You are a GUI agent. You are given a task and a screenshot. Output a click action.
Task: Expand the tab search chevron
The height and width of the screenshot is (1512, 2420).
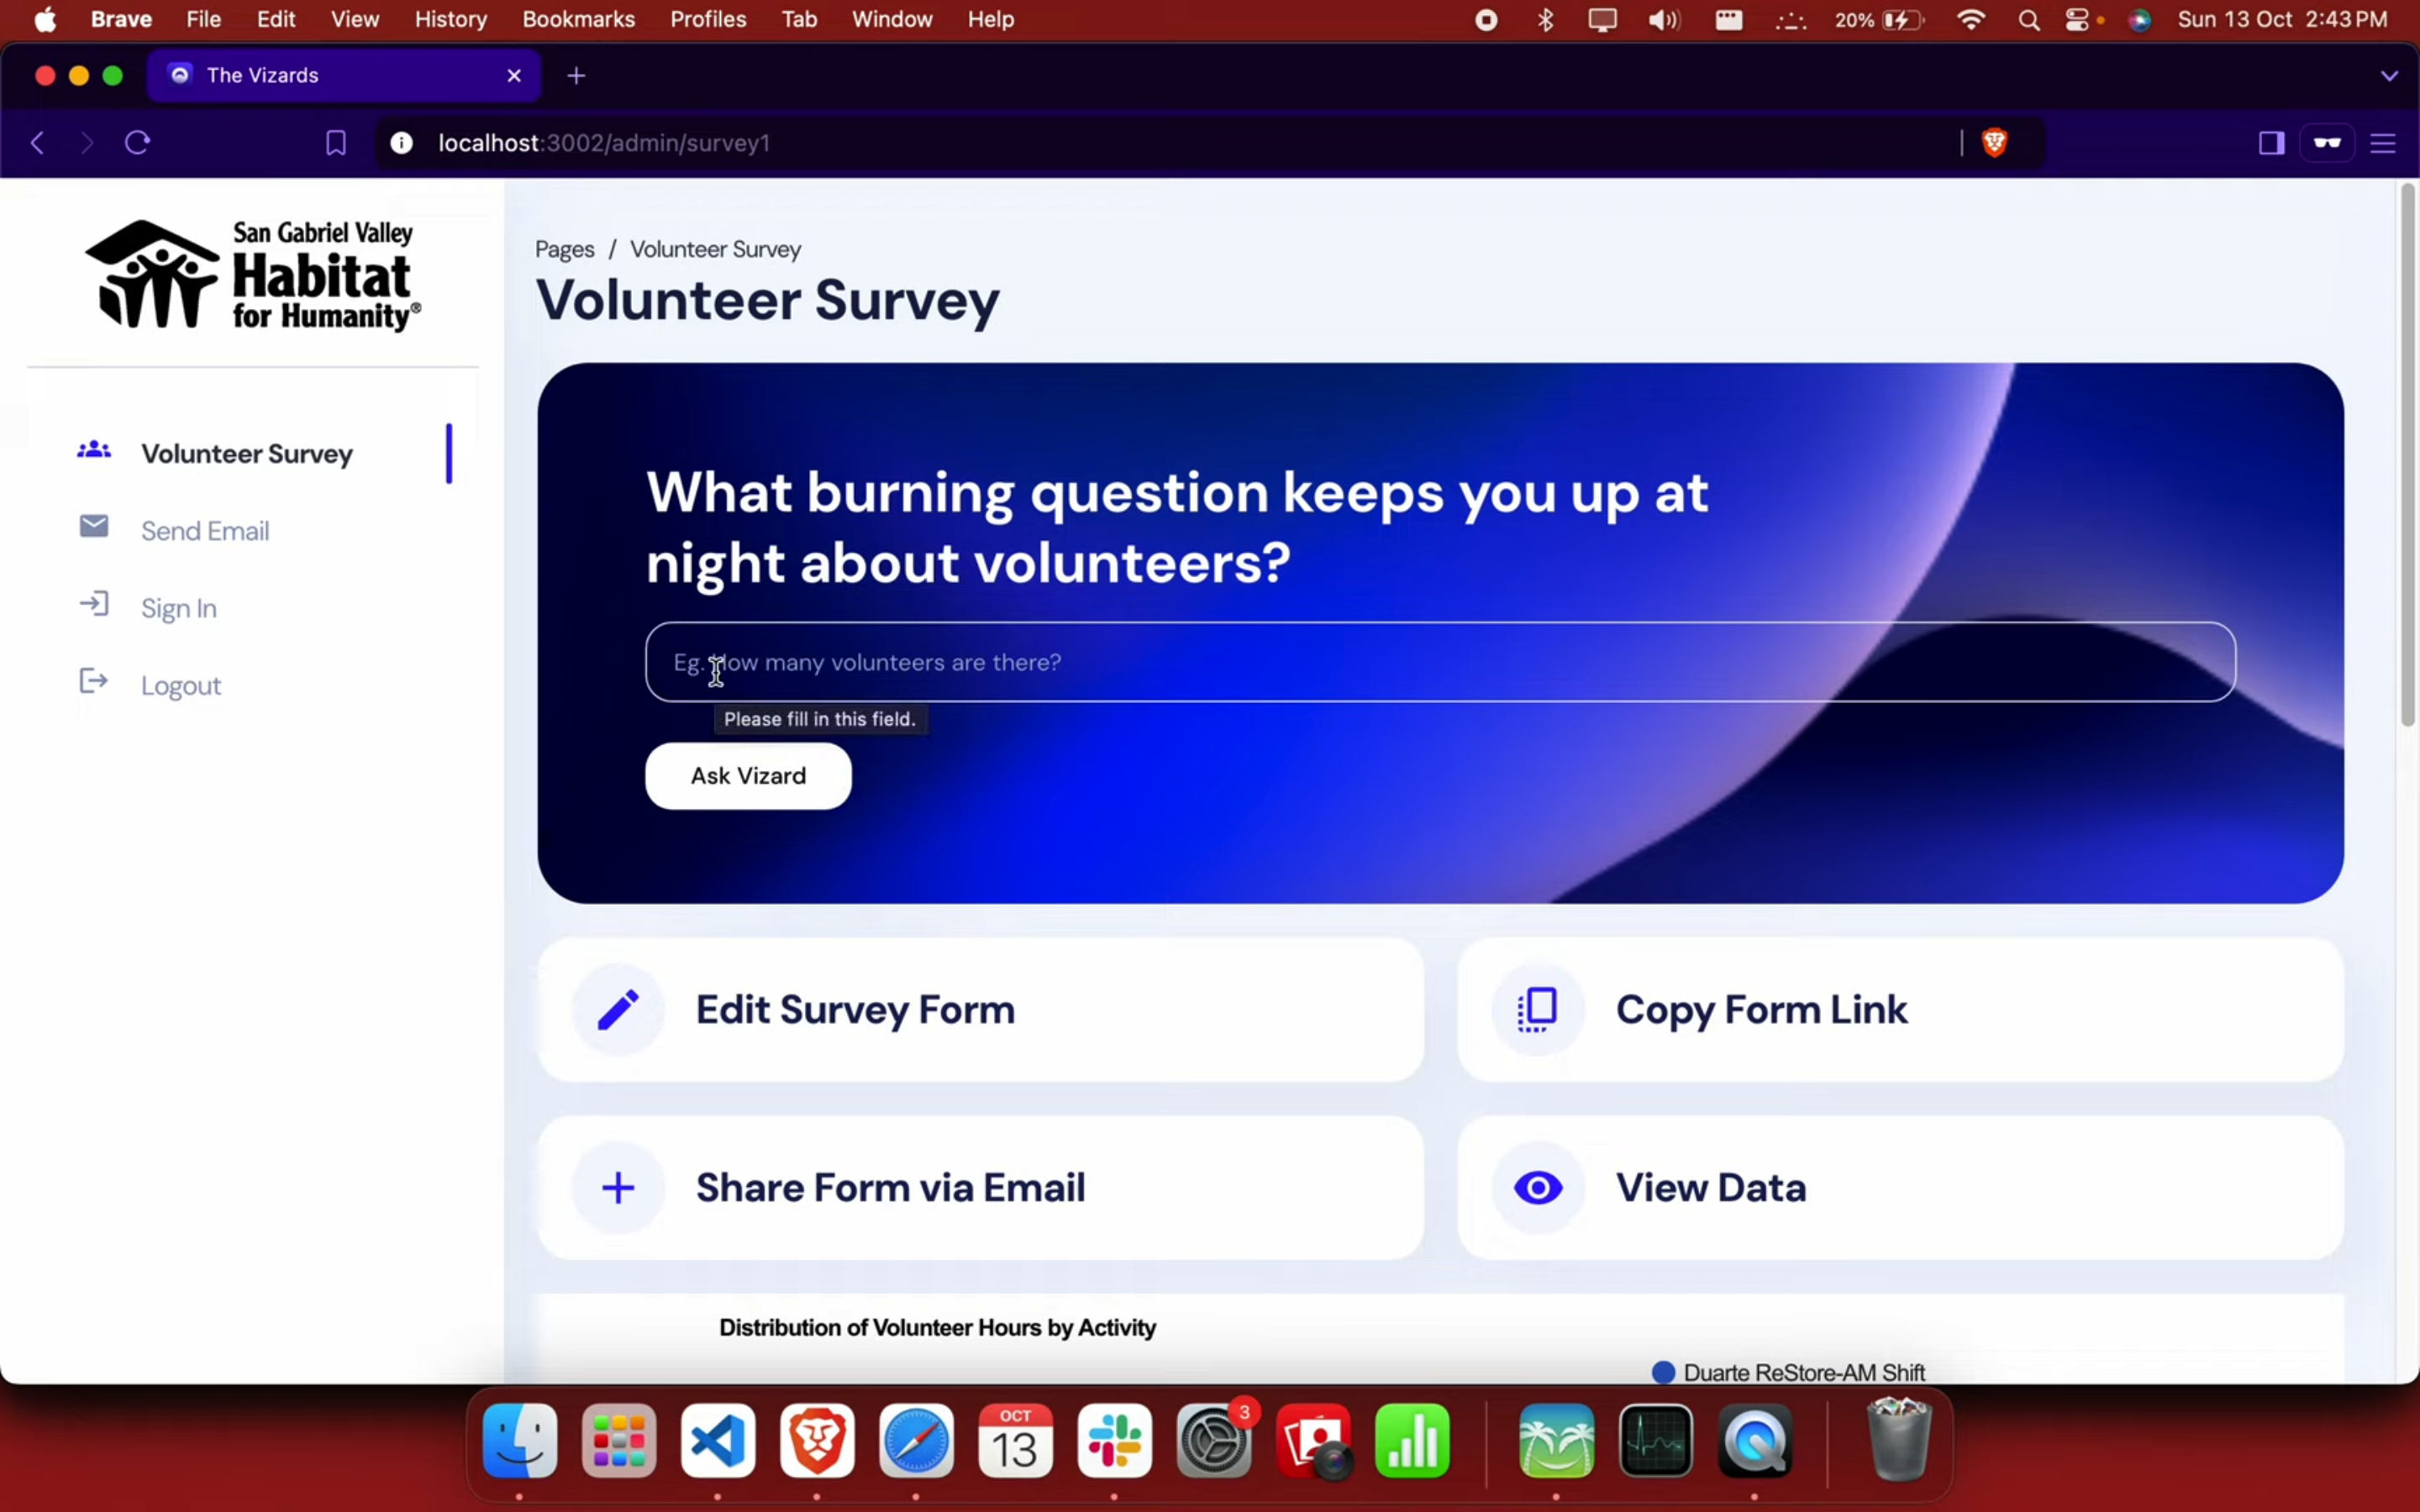click(2389, 76)
